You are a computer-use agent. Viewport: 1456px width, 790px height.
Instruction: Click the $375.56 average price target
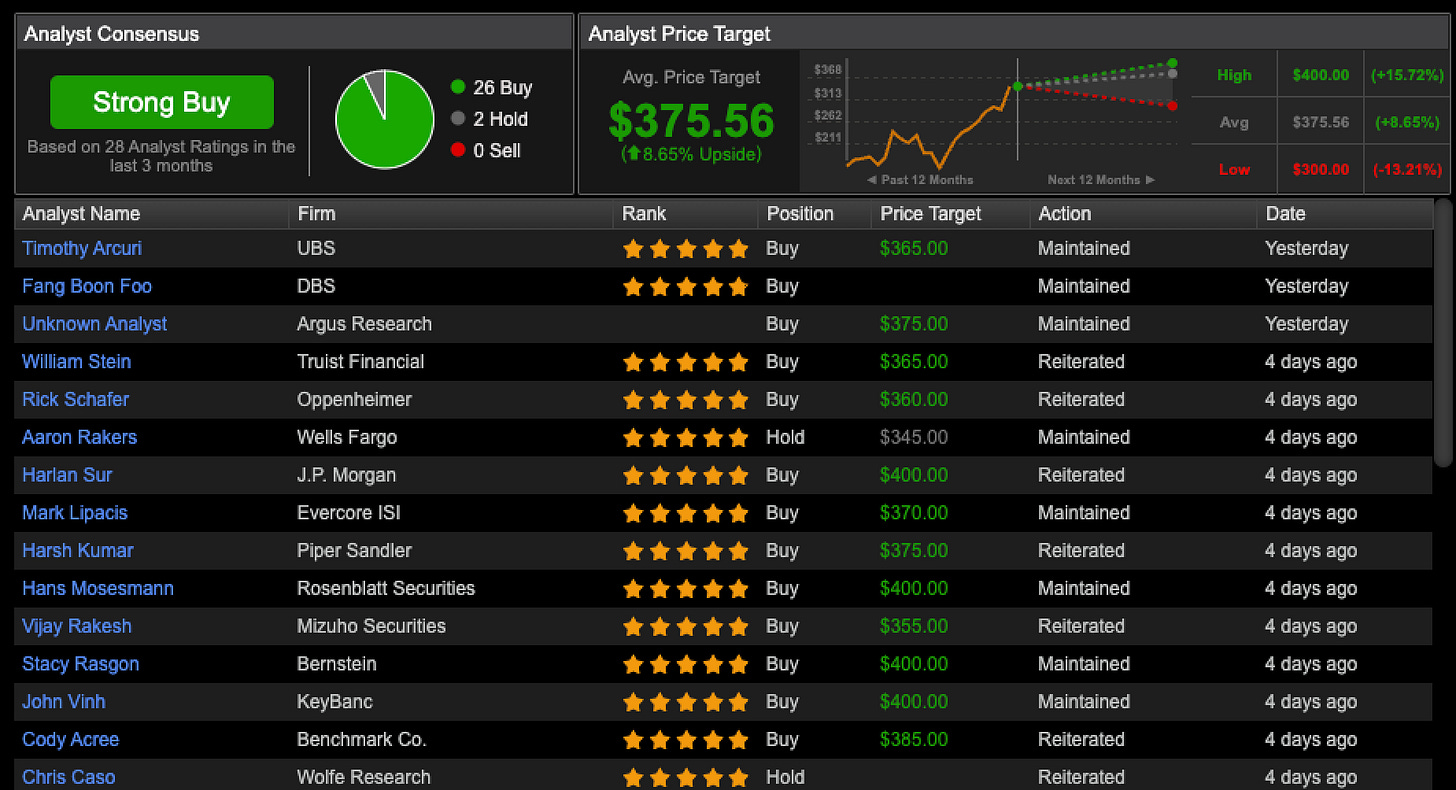click(x=691, y=121)
